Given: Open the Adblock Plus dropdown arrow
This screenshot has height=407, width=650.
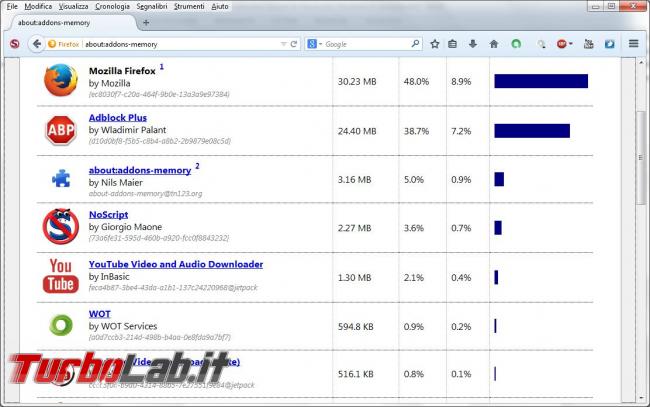Looking at the screenshot, I should point(571,44).
